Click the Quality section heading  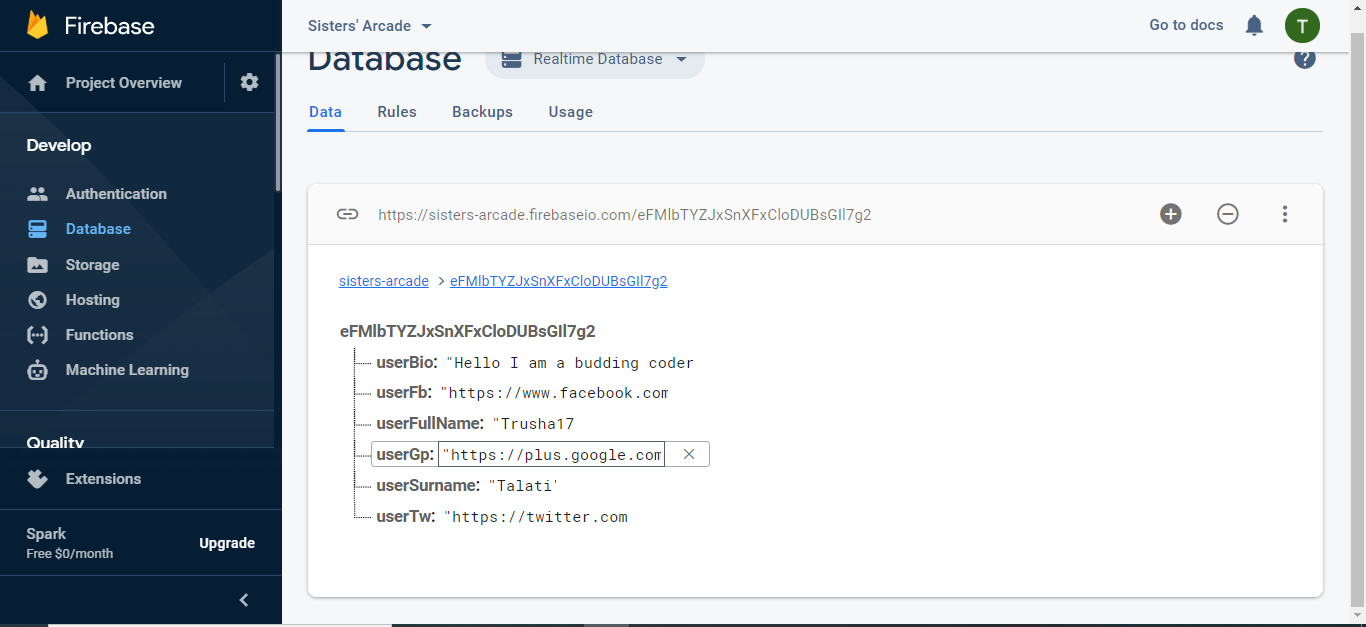tap(55, 441)
